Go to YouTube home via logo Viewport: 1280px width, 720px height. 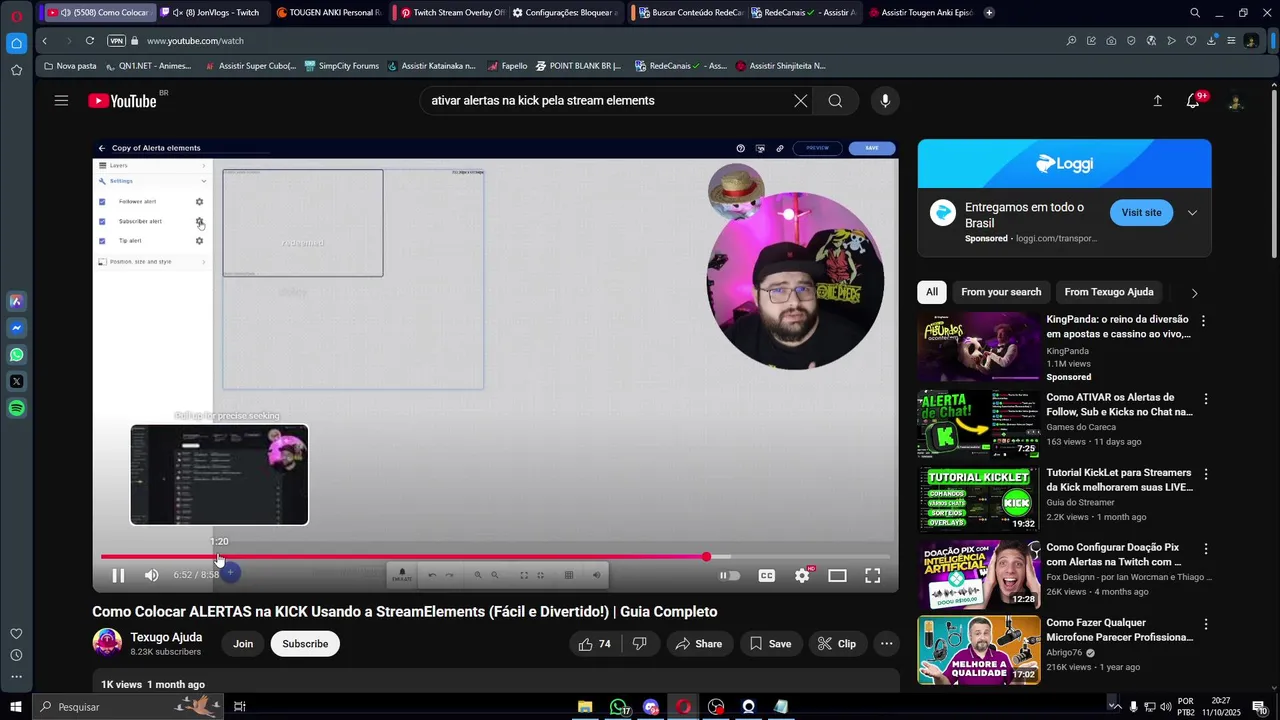(122, 100)
